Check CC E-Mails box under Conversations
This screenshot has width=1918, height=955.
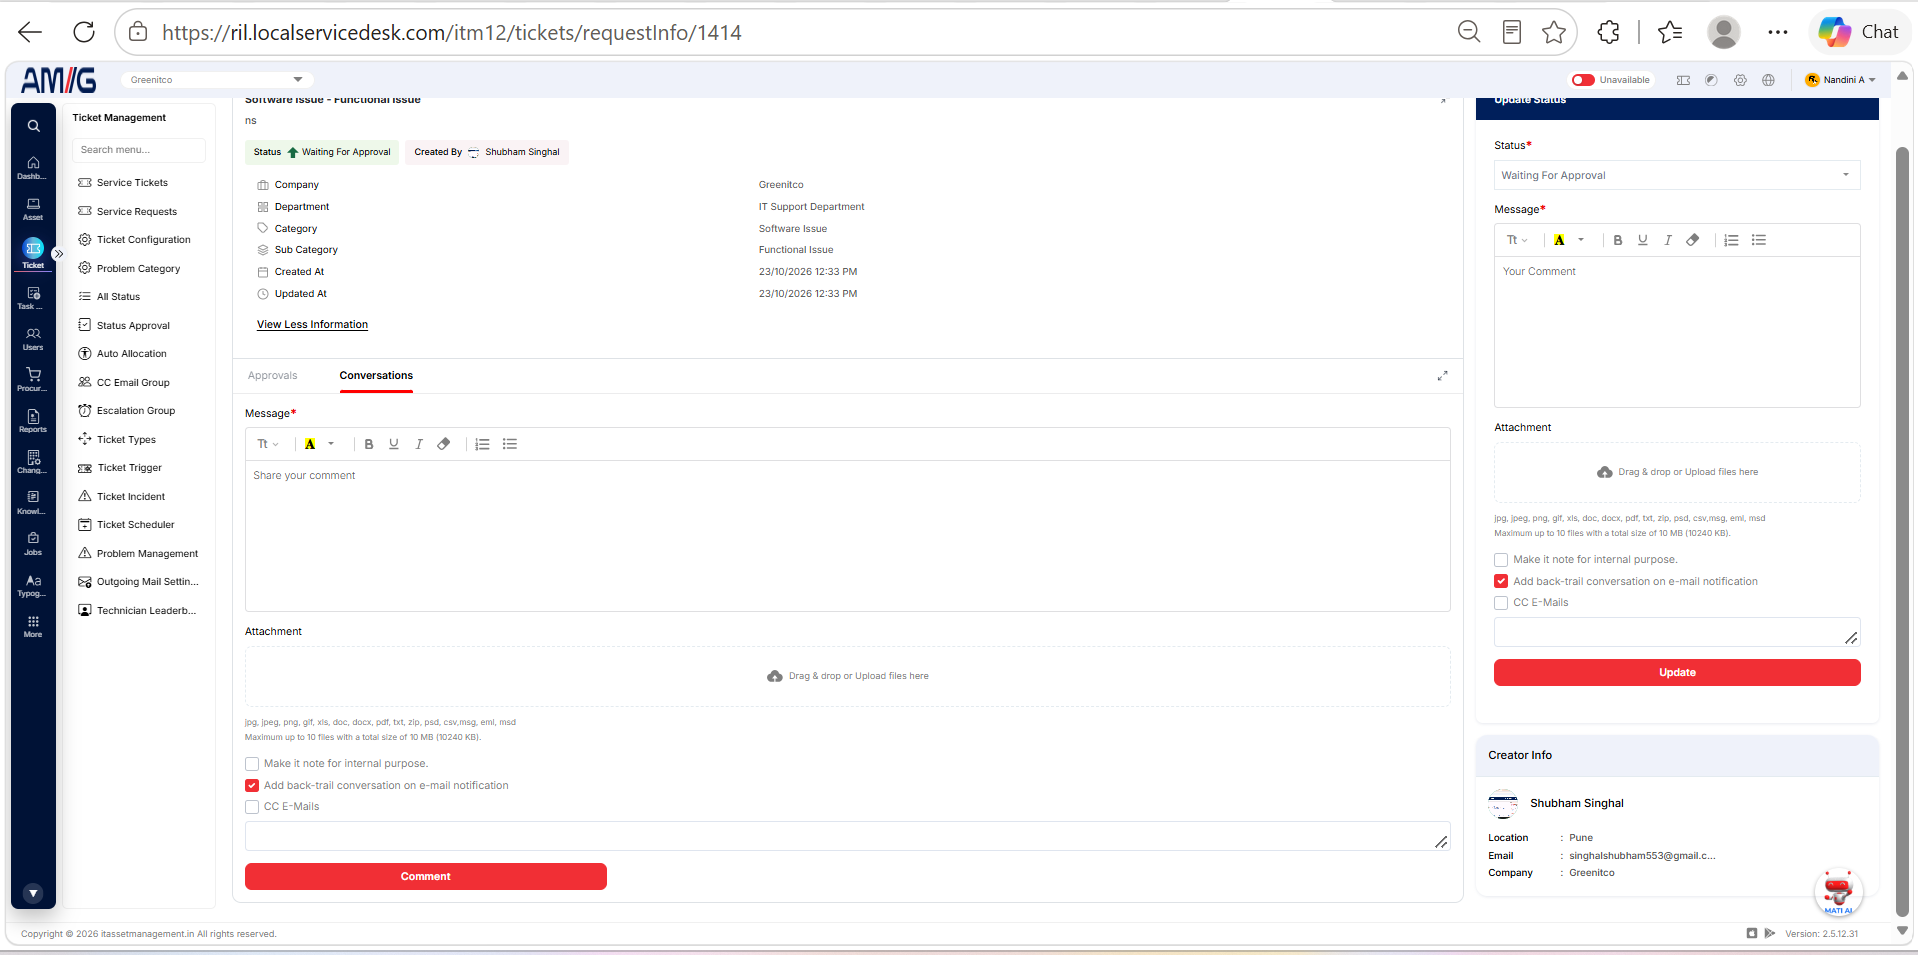(252, 807)
